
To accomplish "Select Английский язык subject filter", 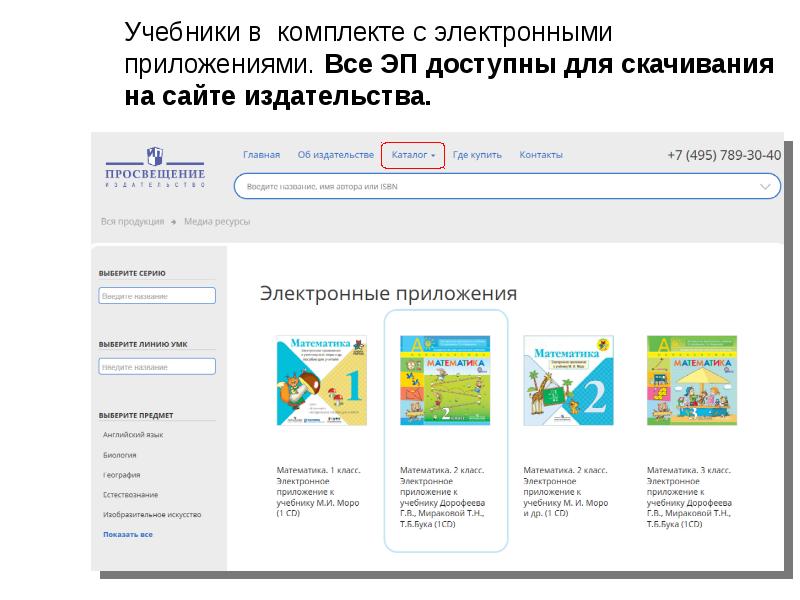I will click(x=133, y=435).
